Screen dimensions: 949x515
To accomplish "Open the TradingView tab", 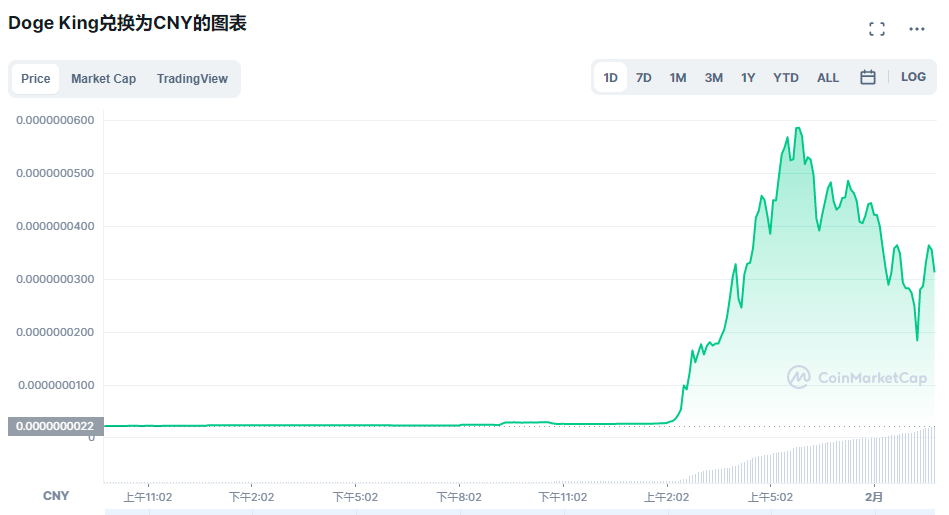I will coord(192,79).
